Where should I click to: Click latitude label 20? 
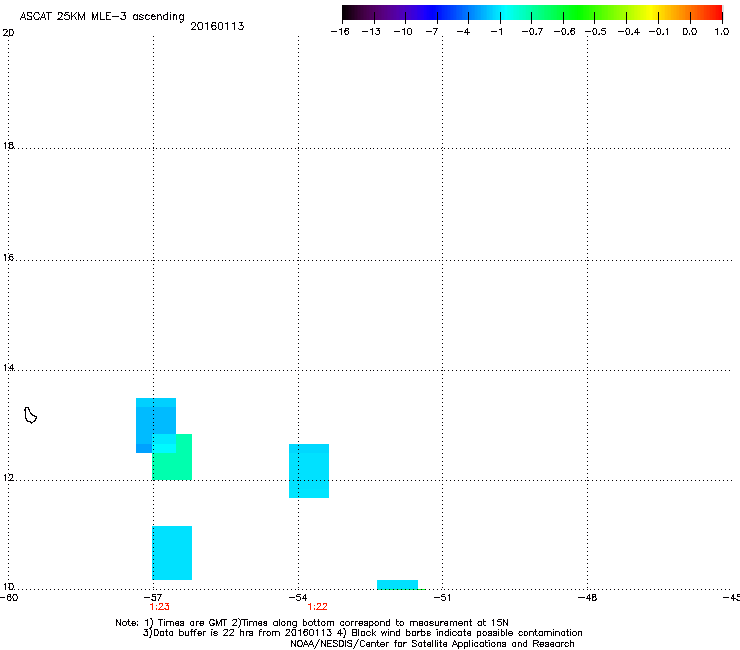coord(8,33)
